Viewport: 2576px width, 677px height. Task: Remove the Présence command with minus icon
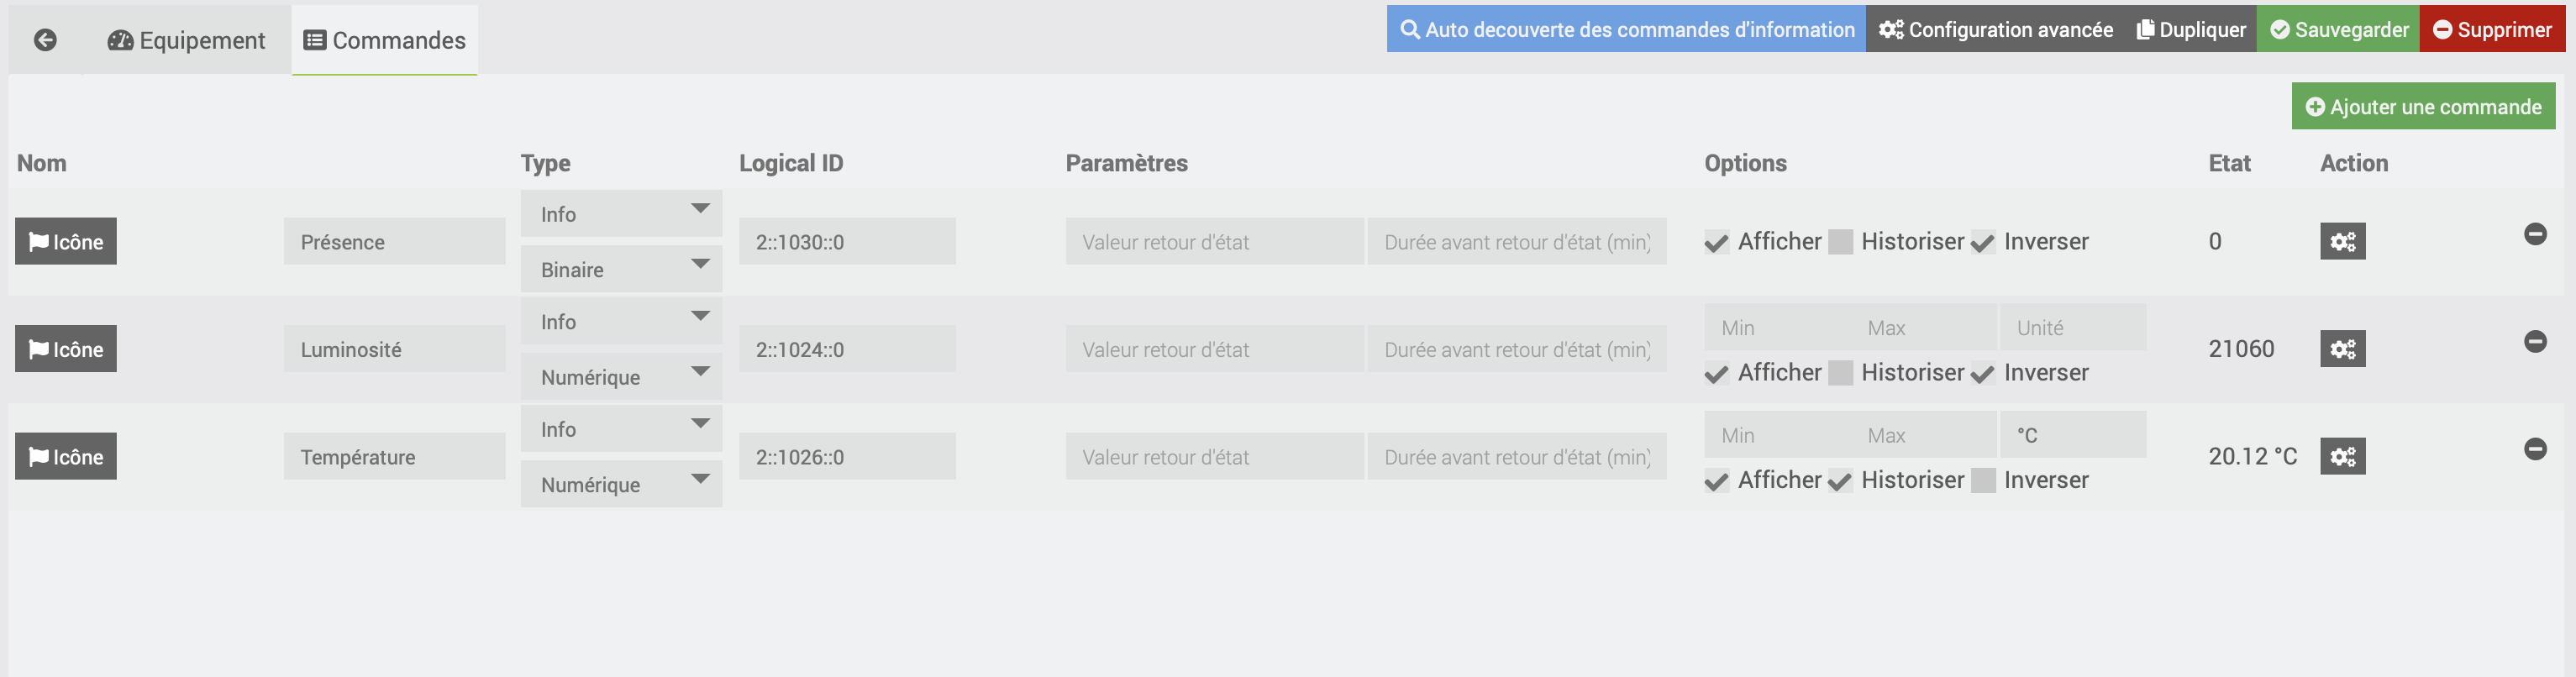click(x=2534, y=234)
